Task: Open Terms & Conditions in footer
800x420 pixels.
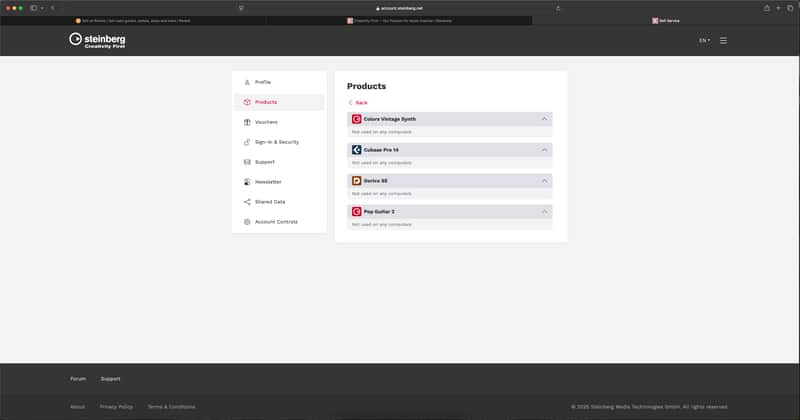Action: pos(171,407)
